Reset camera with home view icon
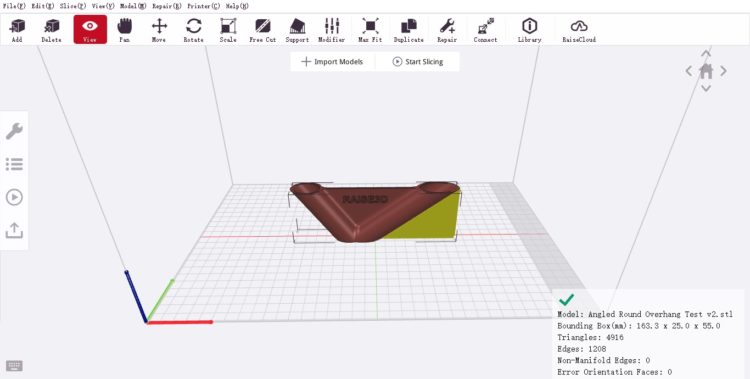This screenshot has height=379, width=750. (x=706, y=71)
